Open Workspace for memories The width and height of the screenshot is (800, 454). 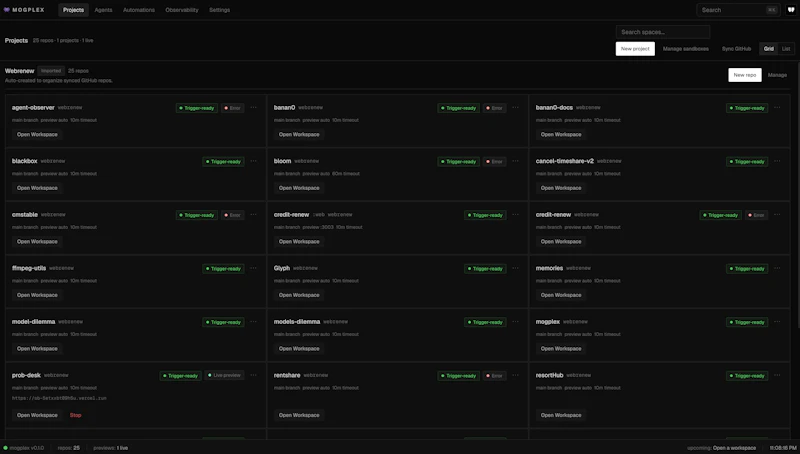coord(561,295)
